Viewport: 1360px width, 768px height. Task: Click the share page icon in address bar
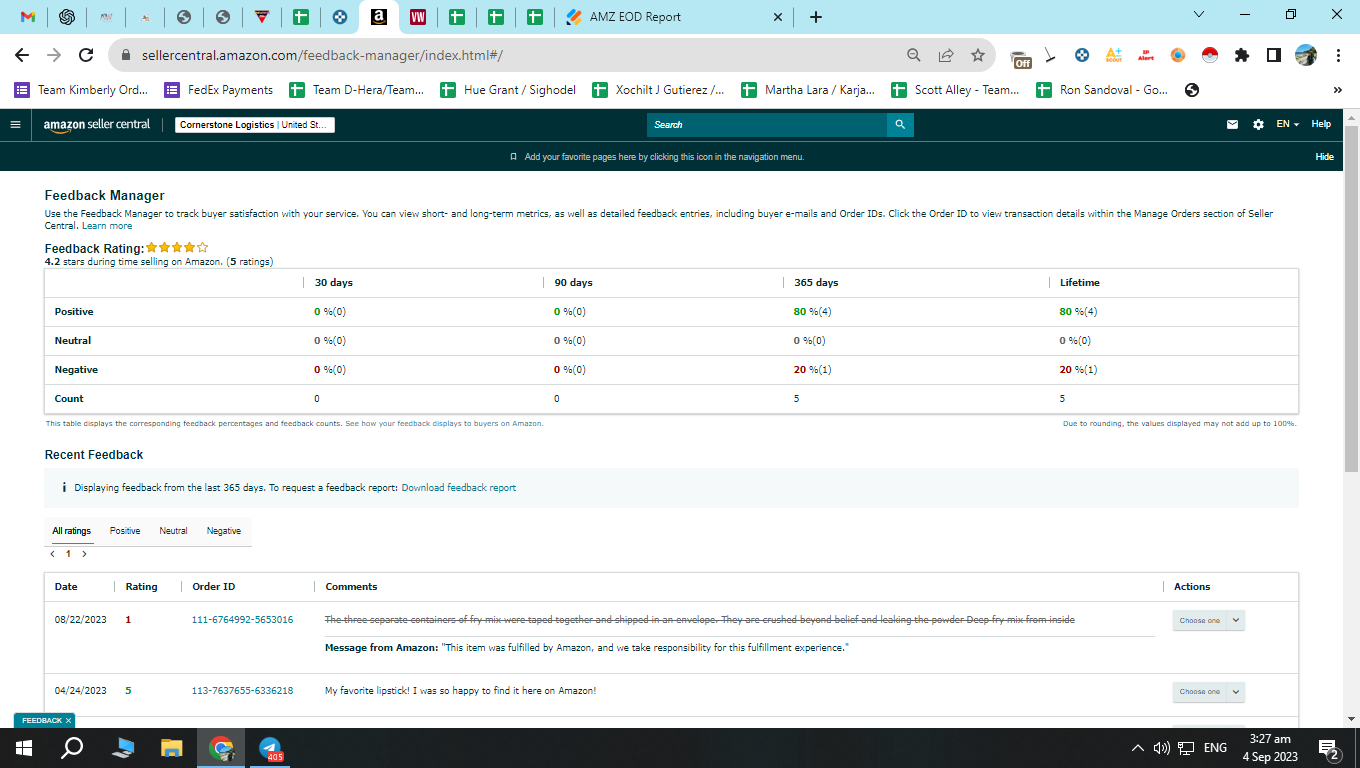pyautogui.click(x=946, y=55)
